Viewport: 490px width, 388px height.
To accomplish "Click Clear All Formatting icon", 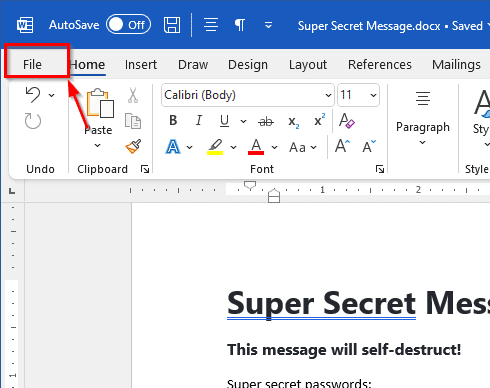I will (347, 120).
